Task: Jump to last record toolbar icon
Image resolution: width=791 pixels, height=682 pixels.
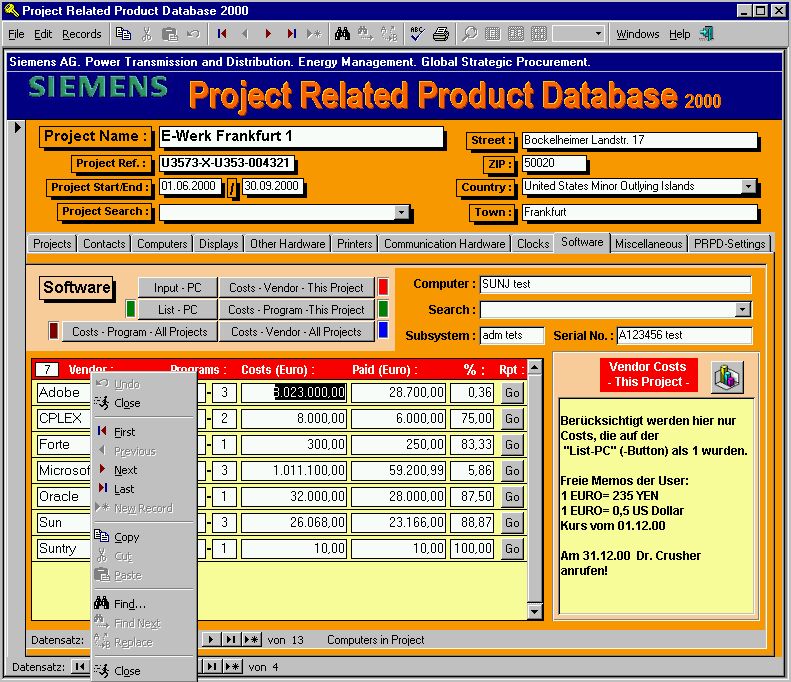Action: [291, 34]
